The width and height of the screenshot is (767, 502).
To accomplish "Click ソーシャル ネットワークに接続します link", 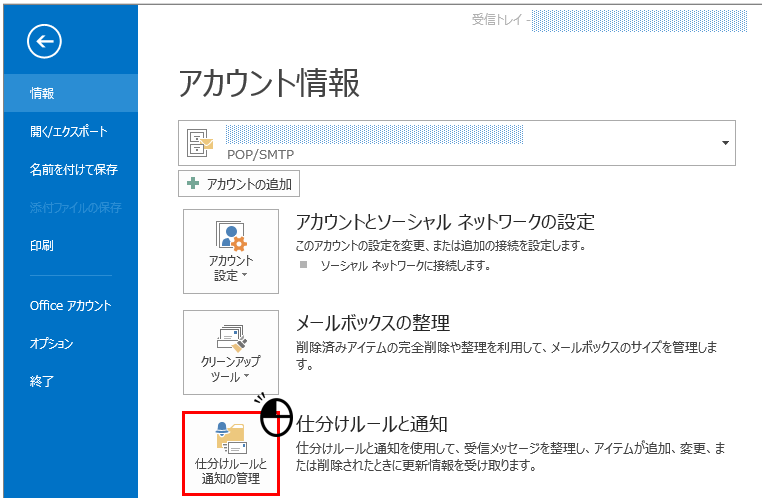I will (x=405, y=266).
